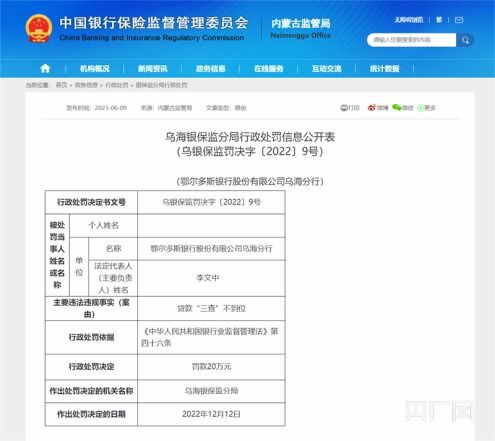Share via the WeChat (微信) icon
The height and width of the screenshot is (441, 495).
pyautogui.click(x=403, y=108)
